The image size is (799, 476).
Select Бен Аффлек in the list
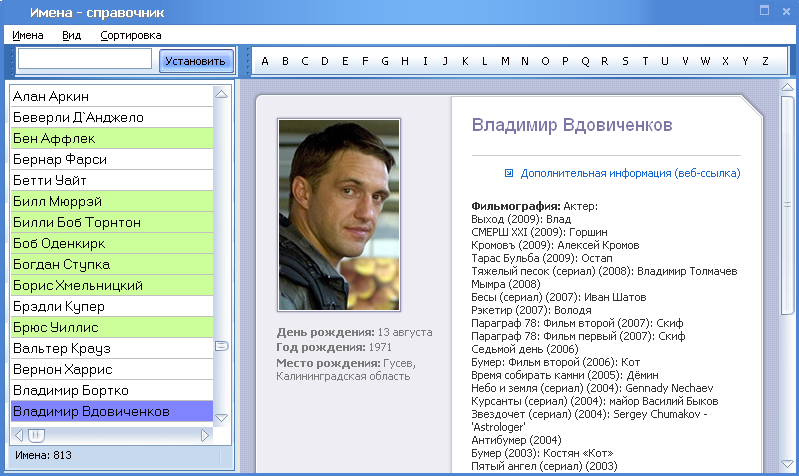[x=112, y=138]
